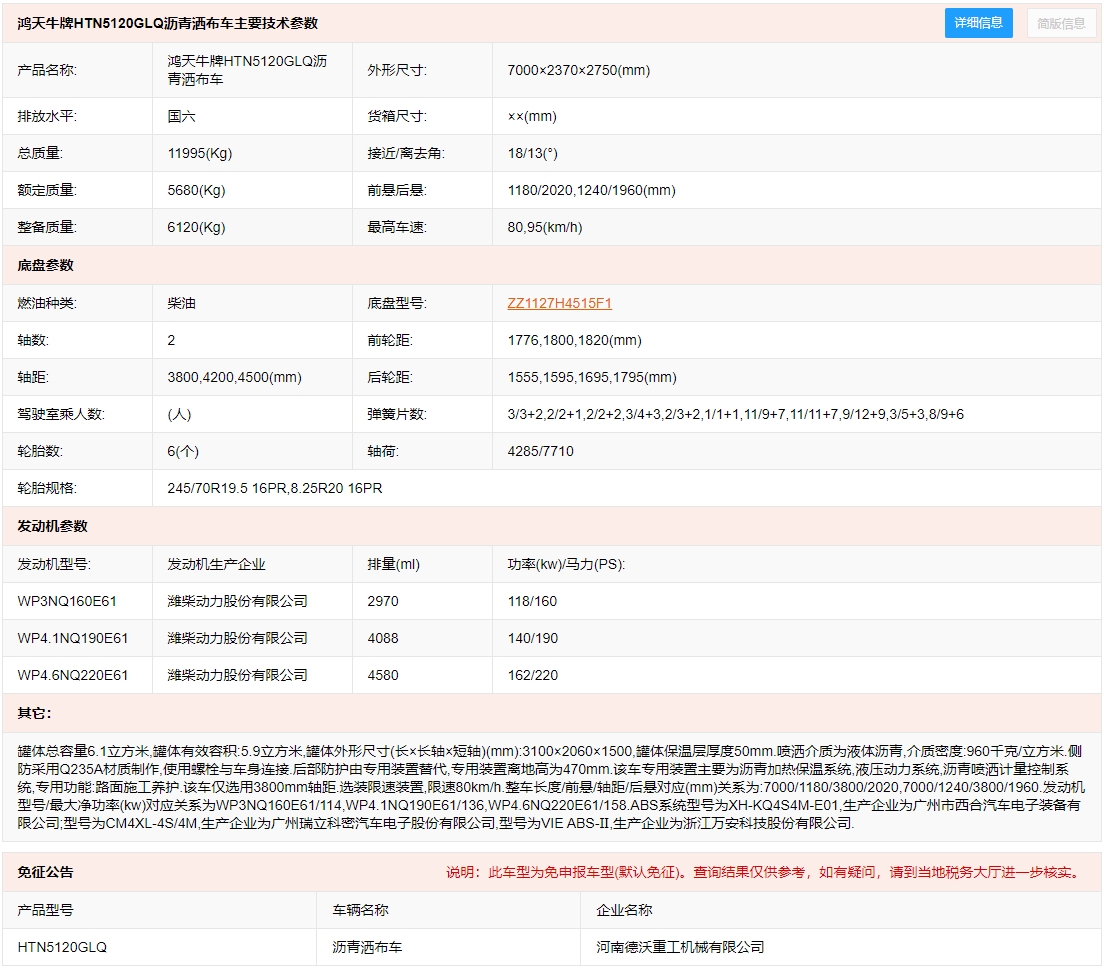Select overhang value 1180/2020,1240/1960(mm)

pyautogui.click(x=591, y=190)
